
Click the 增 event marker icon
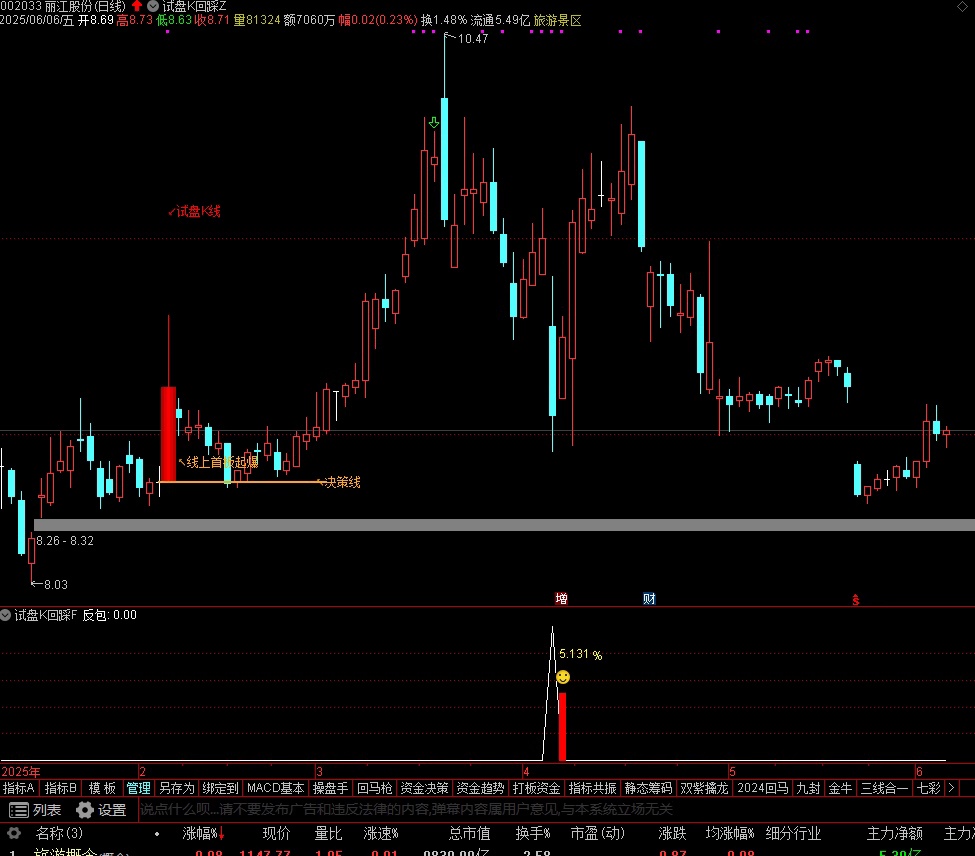click(561, 599)
